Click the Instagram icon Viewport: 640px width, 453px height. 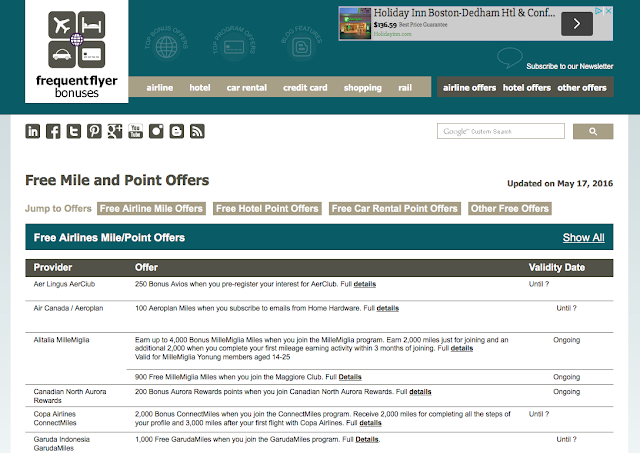pyautogui.click(x=156, y=131)
